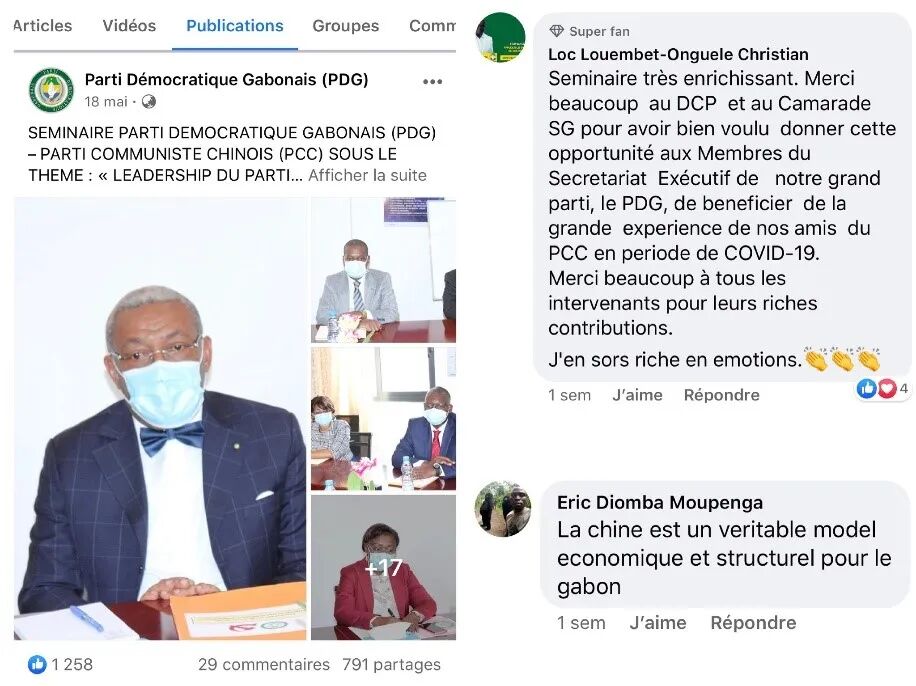Open the large photo of man in bow tie
Image resolution: width=916 pixels, height=686 pixels.
[159, 418]
